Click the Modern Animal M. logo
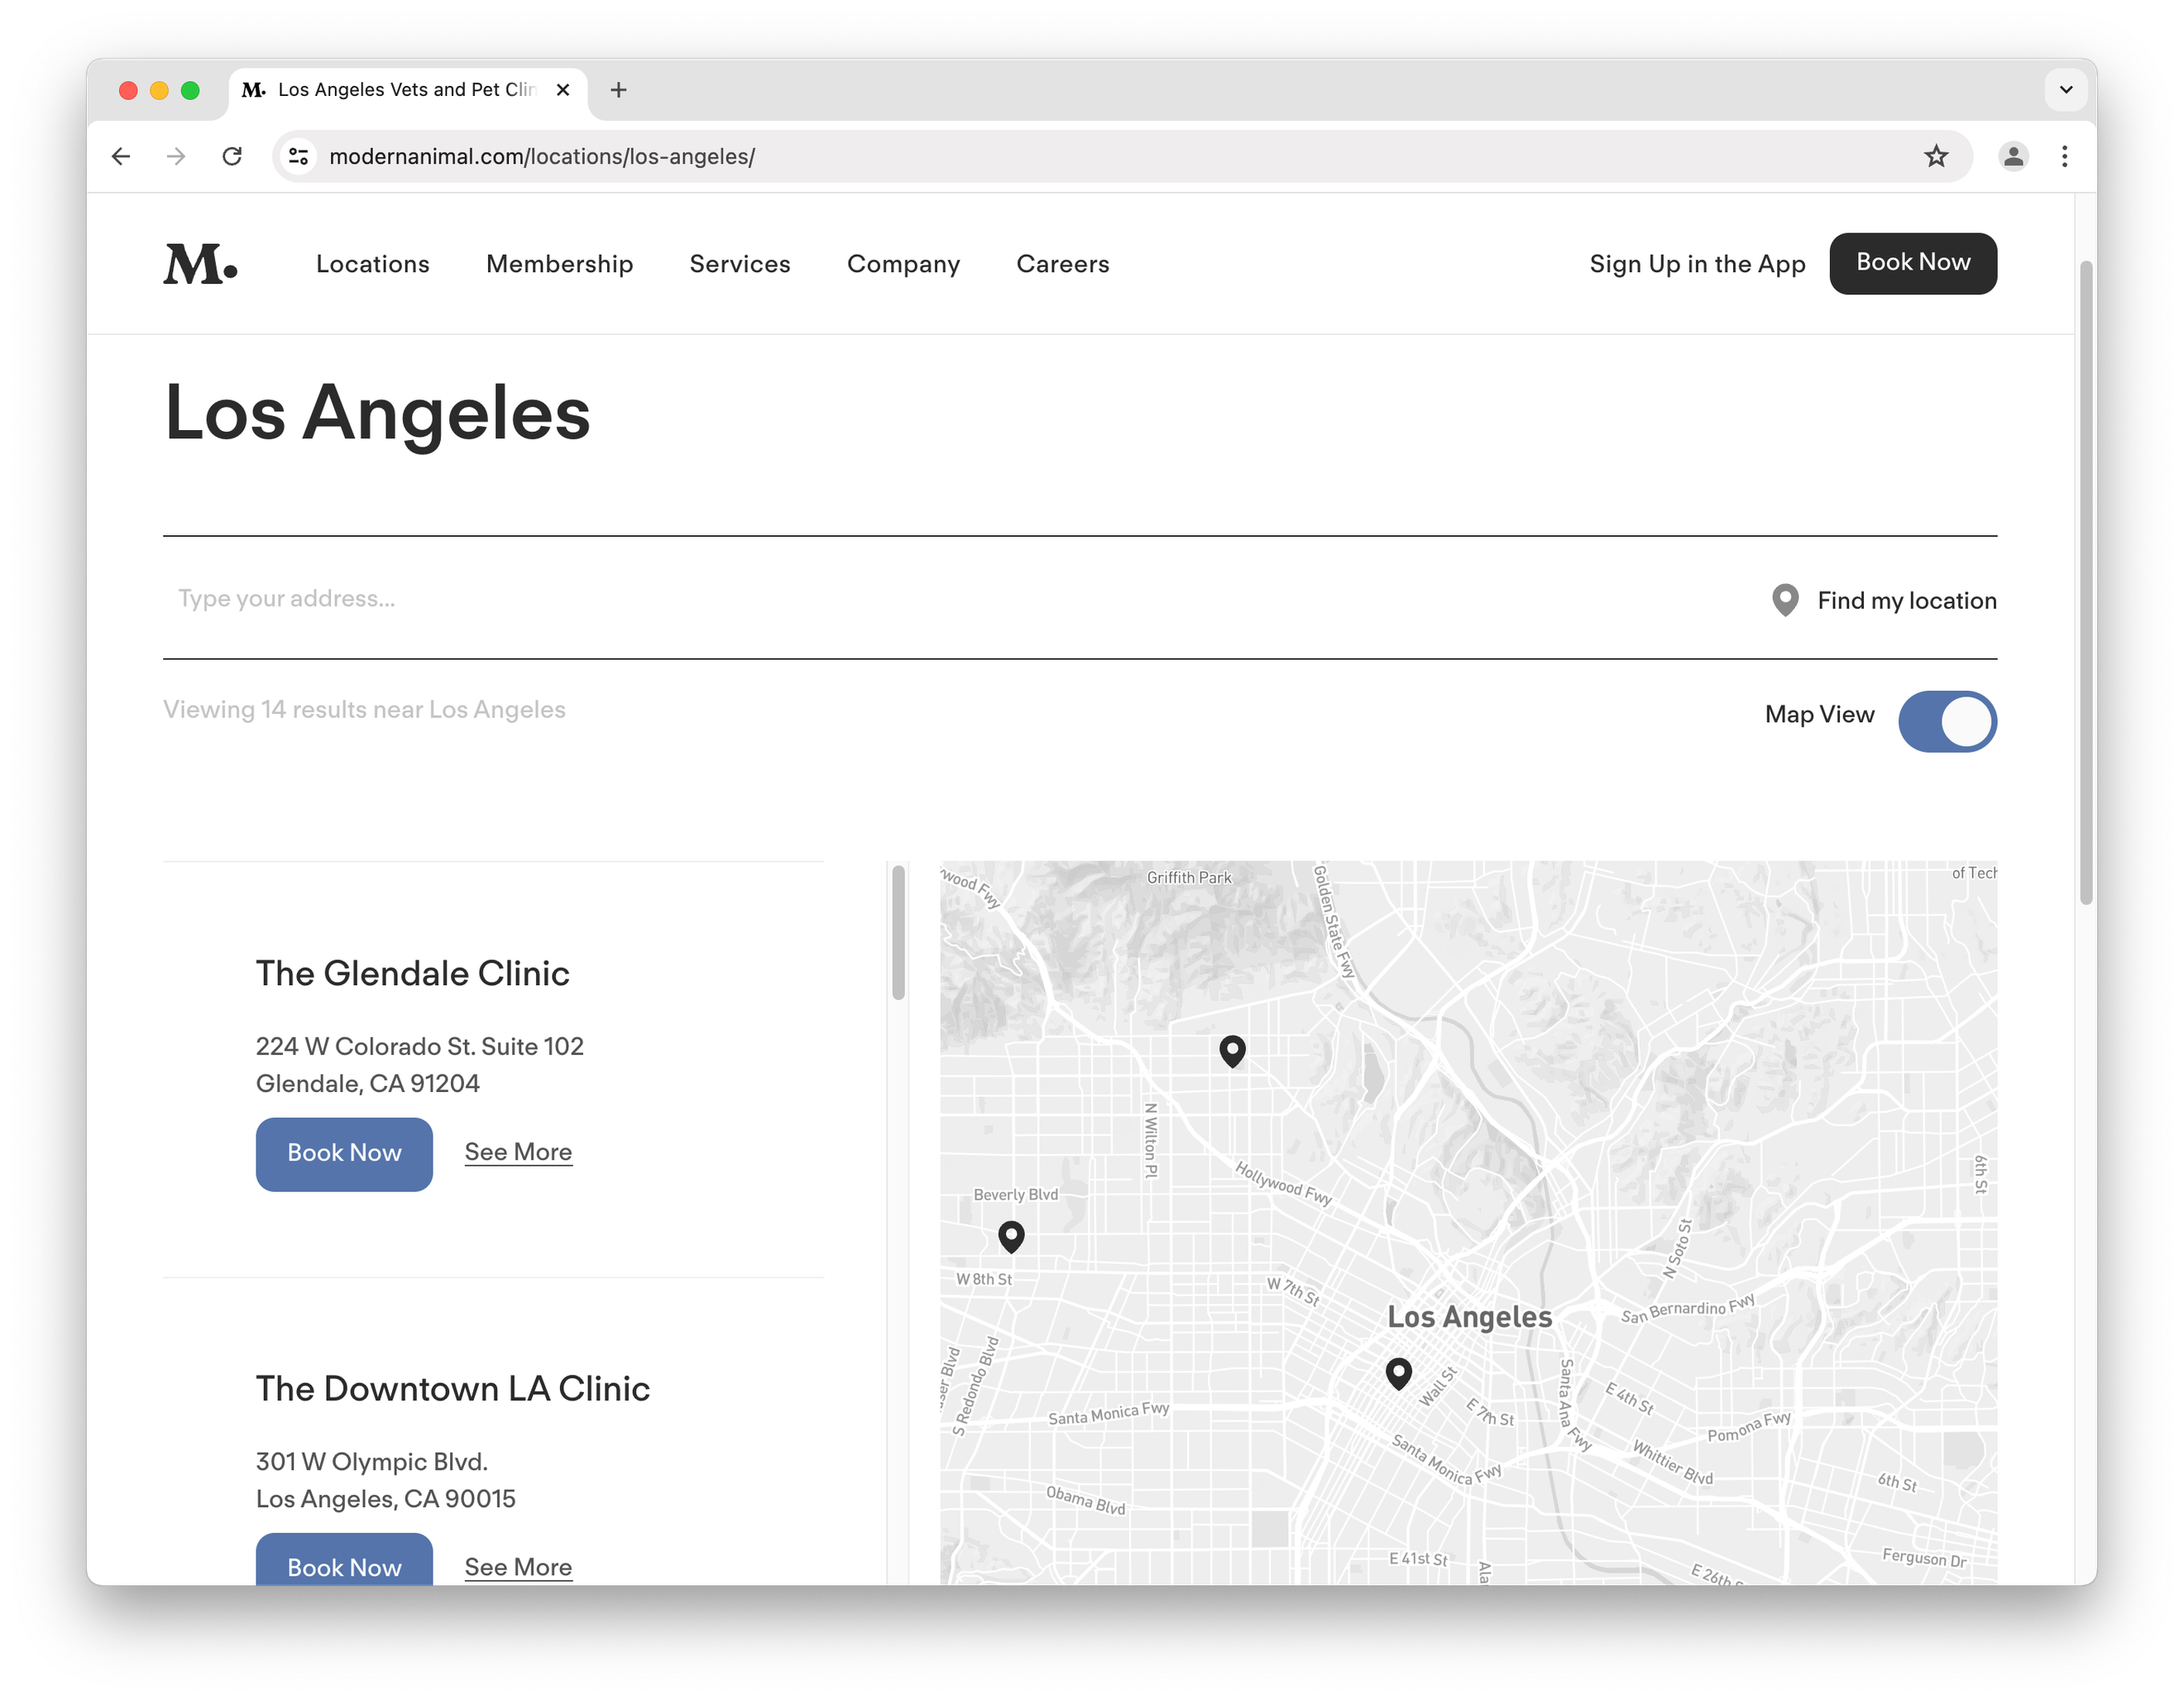Screen dimensions: 2184x1700 (x=200, y=264)
